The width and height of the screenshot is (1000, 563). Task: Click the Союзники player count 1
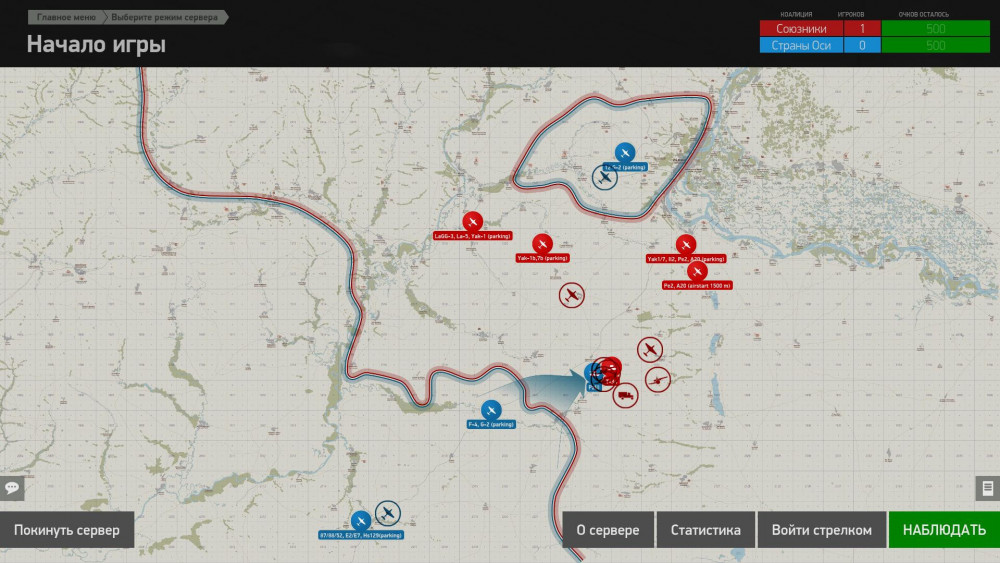click(862, 29)
